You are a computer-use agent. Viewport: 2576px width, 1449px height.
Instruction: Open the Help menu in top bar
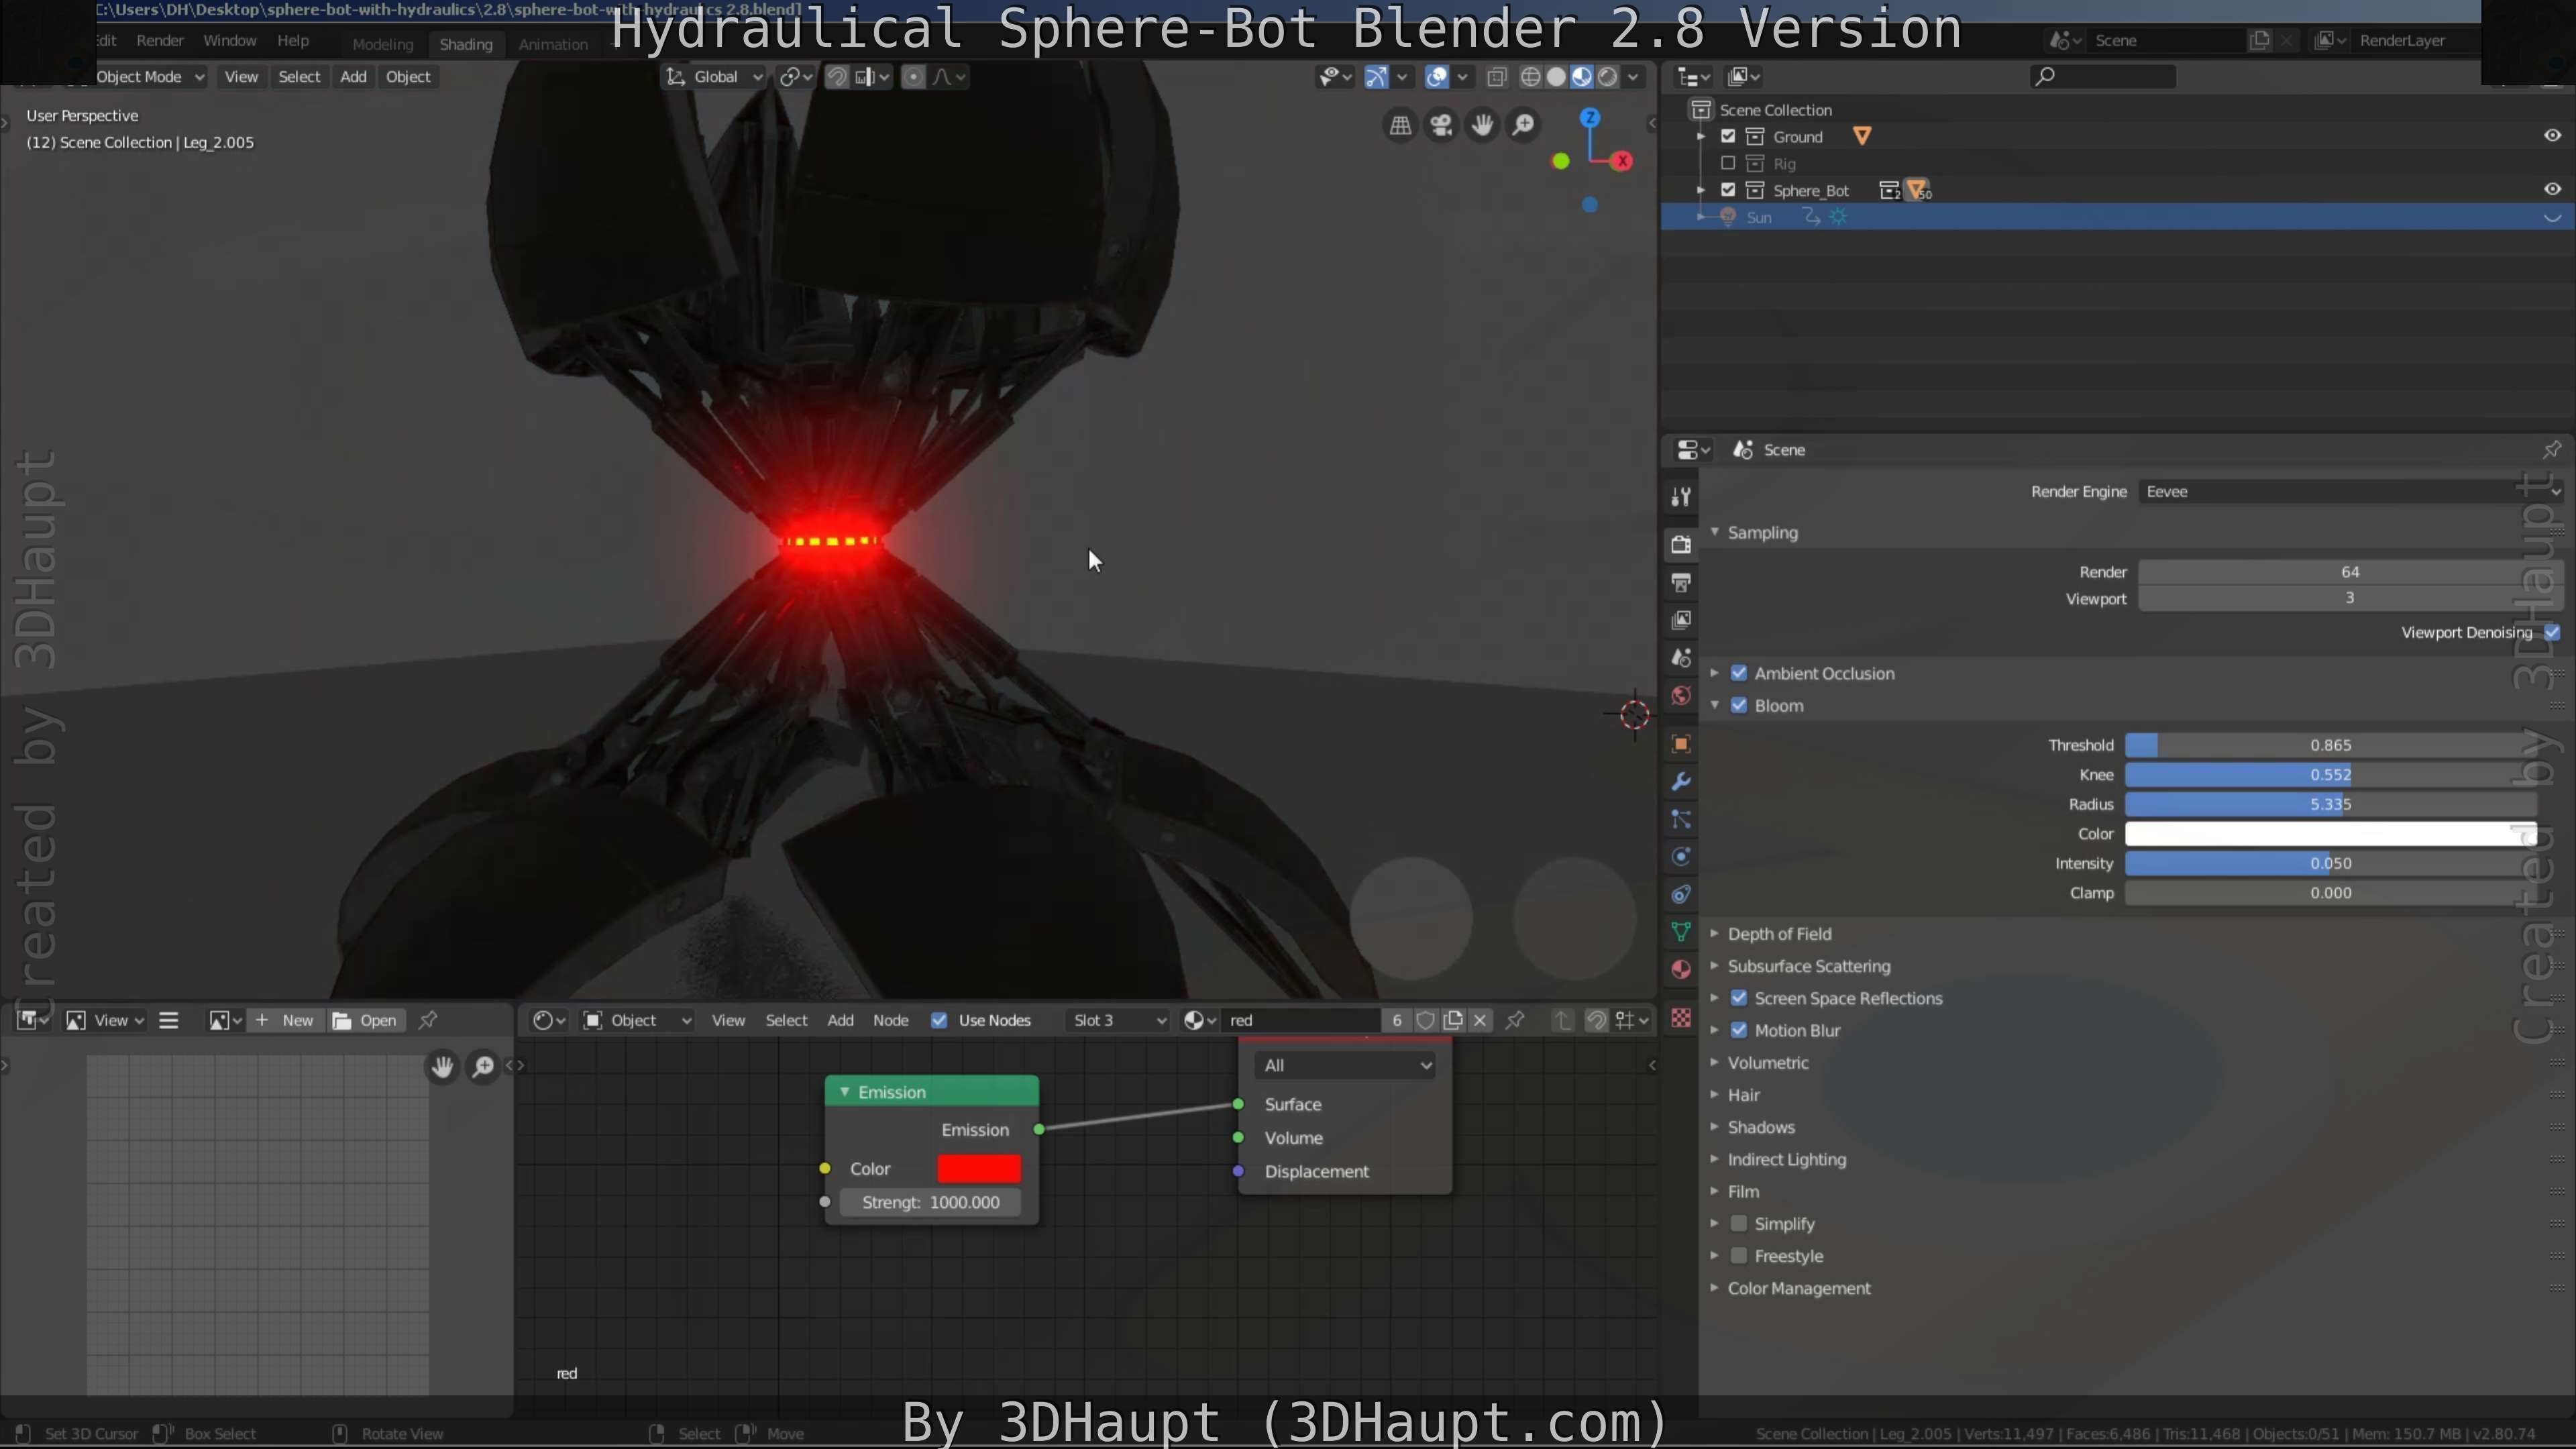(293, 41)
